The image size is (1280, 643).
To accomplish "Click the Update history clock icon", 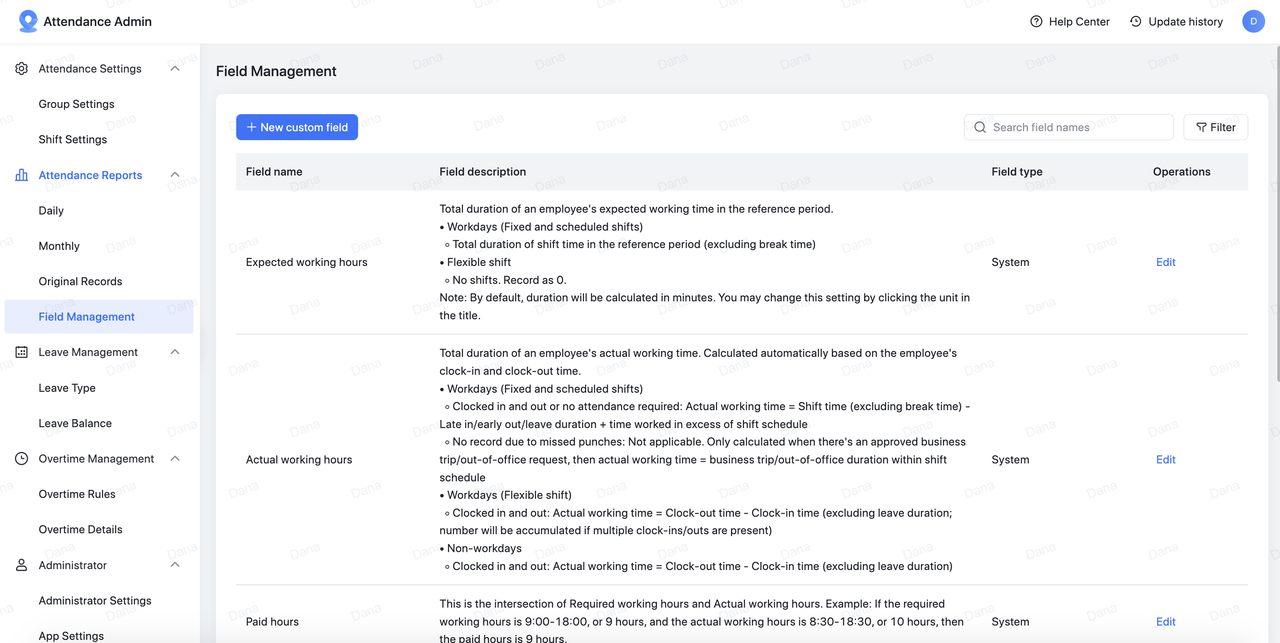I will [x=1136, y=22].
